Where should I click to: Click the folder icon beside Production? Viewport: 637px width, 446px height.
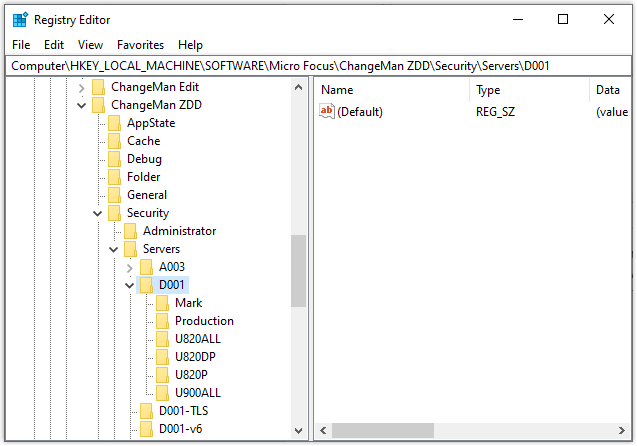coord(162,321)
